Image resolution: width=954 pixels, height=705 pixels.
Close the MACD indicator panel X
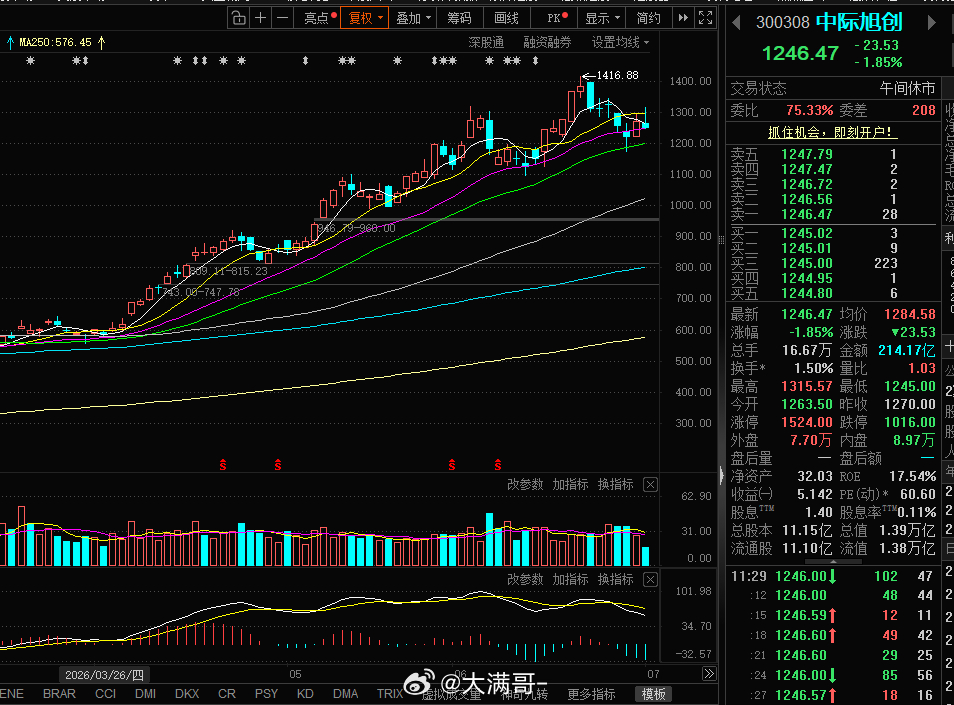pyautogui.click(x=650, y=579)
